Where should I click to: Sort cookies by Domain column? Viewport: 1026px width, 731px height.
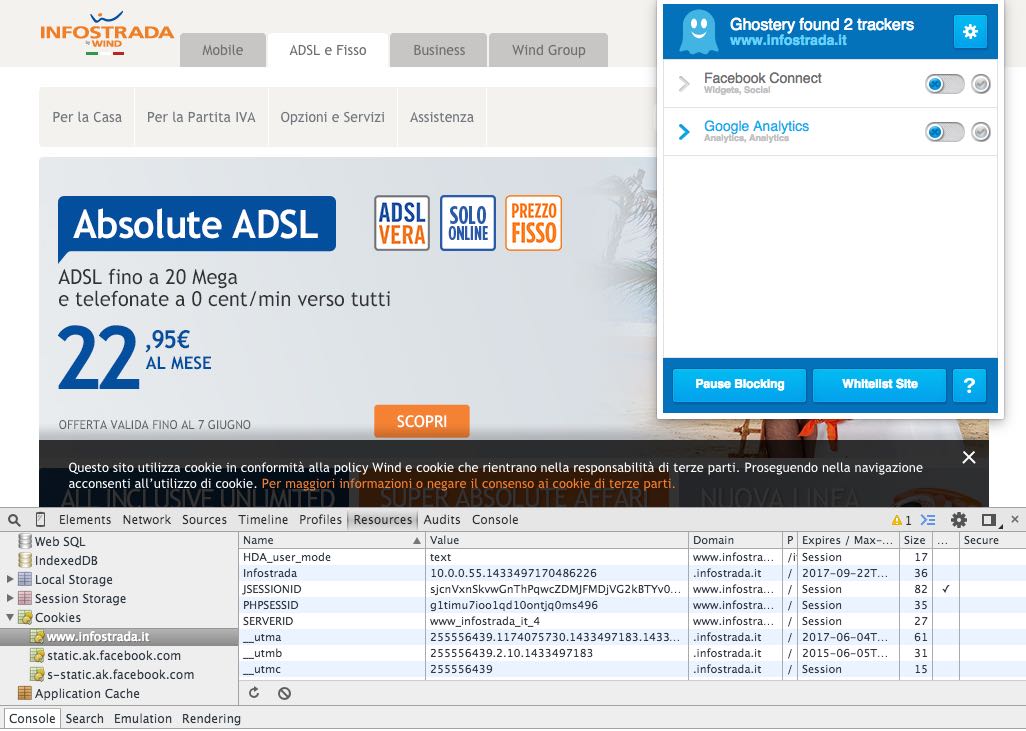click(735, 540)
